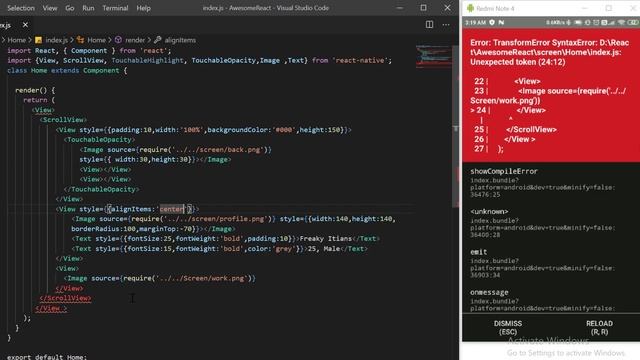
Task: Open the editor More Actions ellipsis
Action: (x=446, y=24)
